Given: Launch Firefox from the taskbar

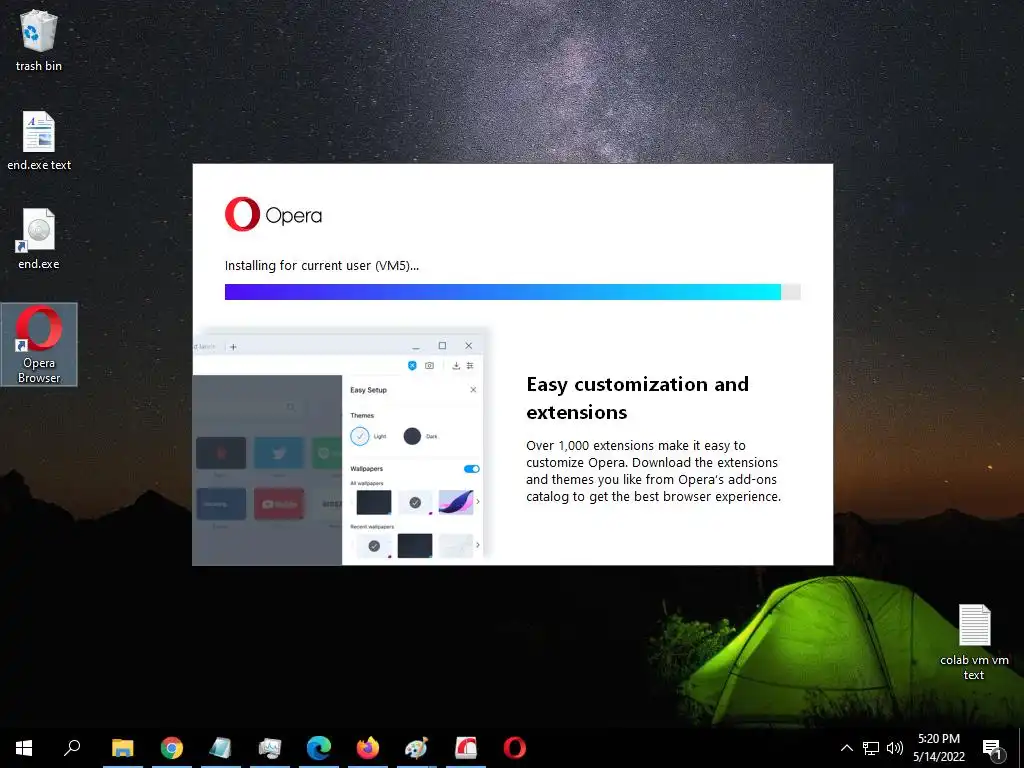Looking at the screenshot, I should [x=368, y=748].
